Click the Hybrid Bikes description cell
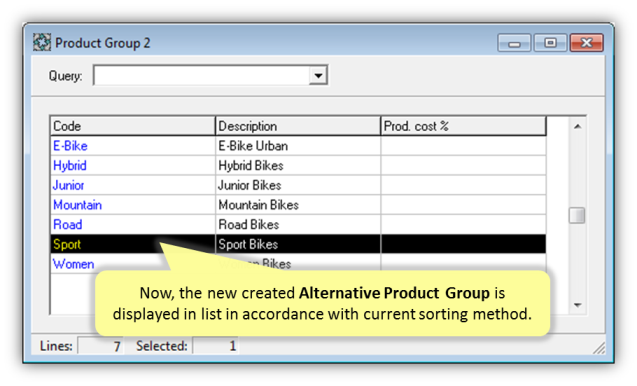This screenshot has width=637, height=386. point(298,165)
